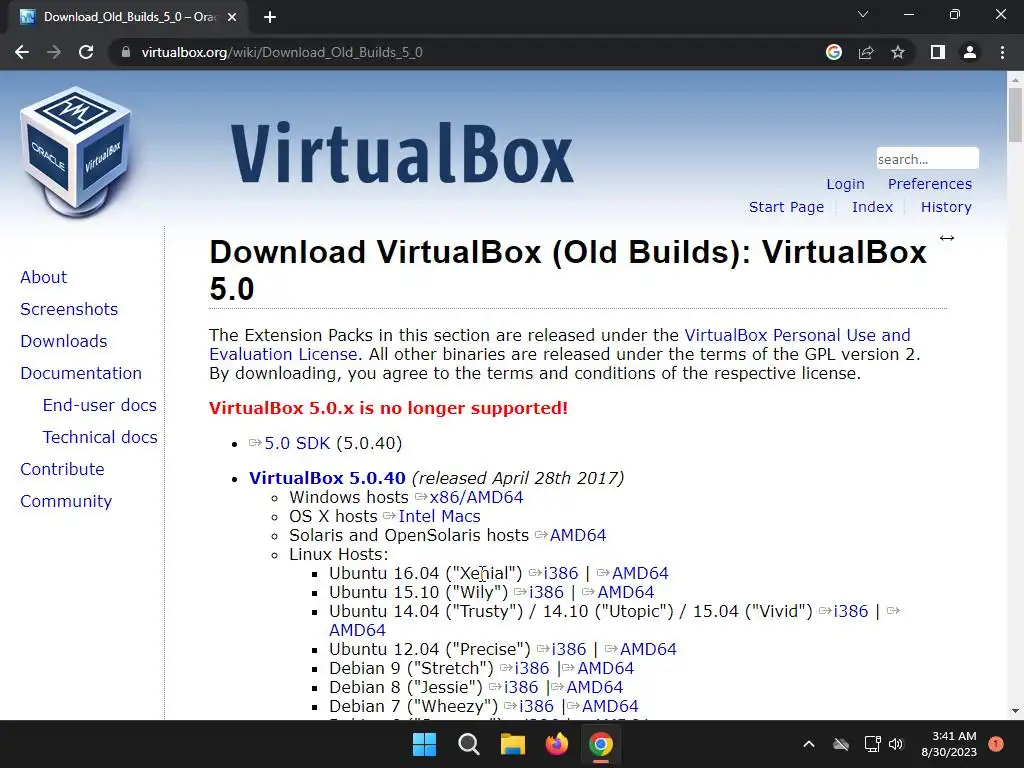Viewport: 1024px width, 768px height.
Task: Download Ubuntu 12.04 Precise i386
Action: coord(569,649)
